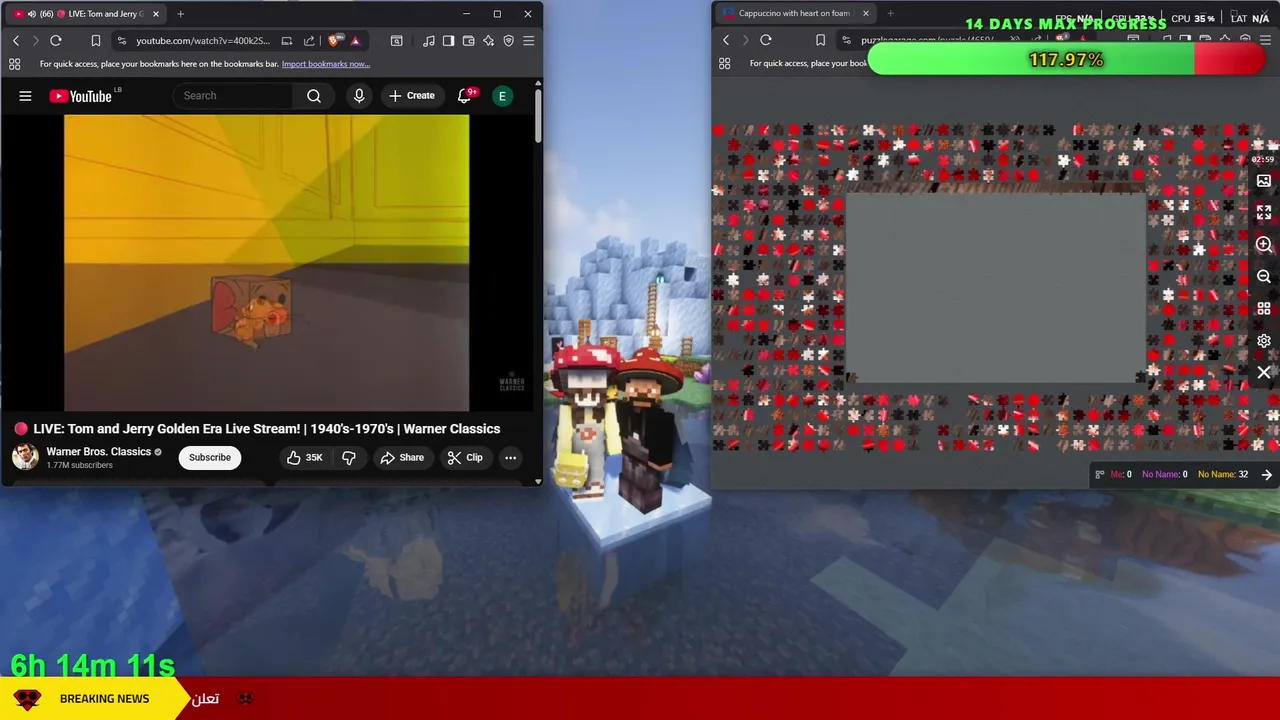Click Import bookmarks now link
1280x720 pixels.
326,64
